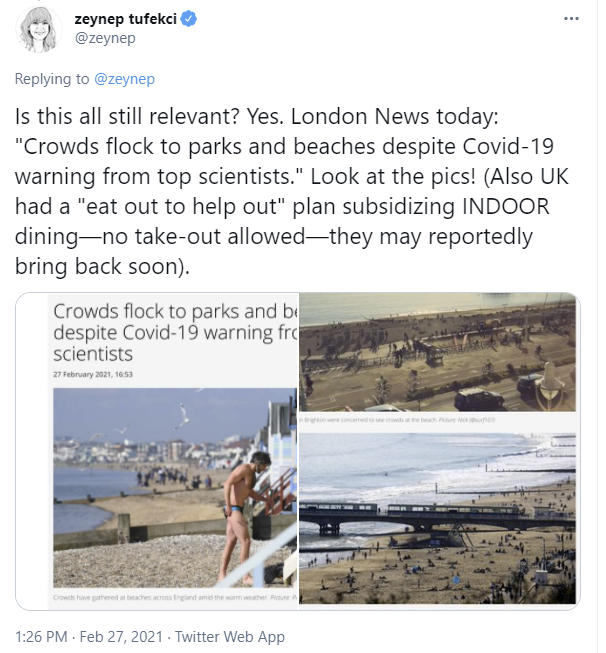Click the tweet text about London News
606x653 pixels.
coord(292,191)
